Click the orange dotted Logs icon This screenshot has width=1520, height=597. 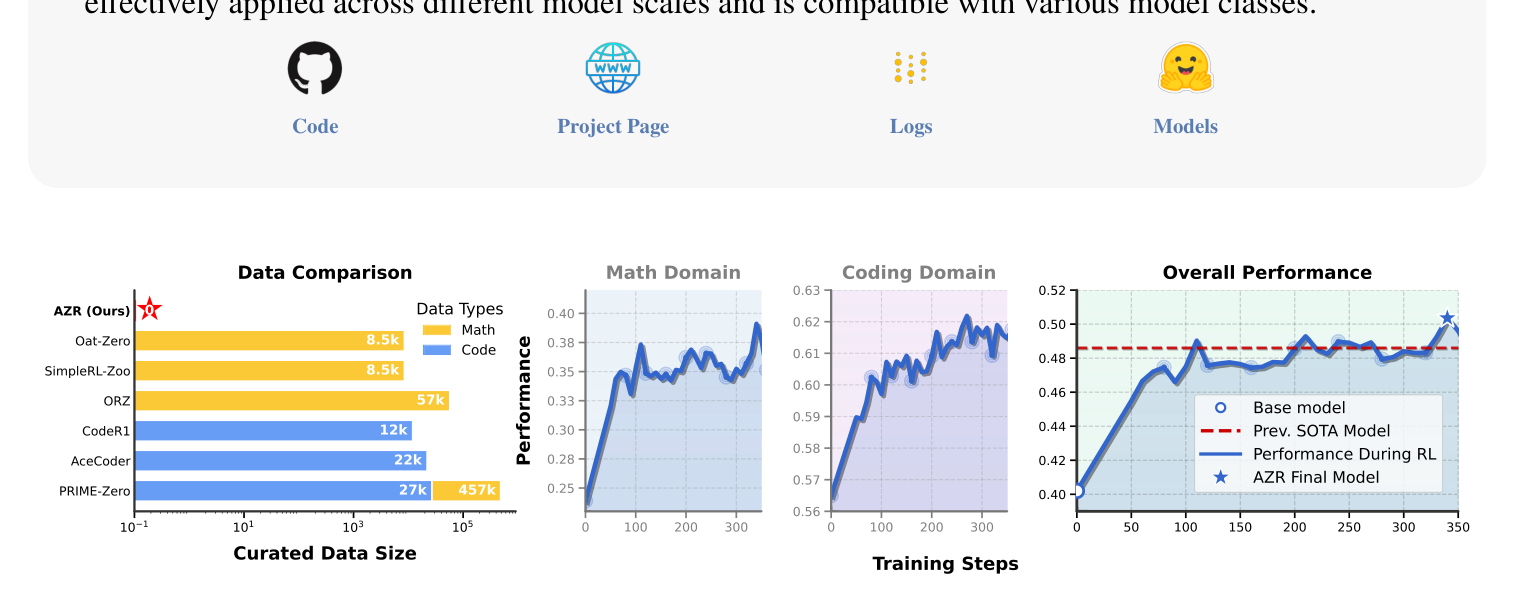pyautogui.click(x=910, y=69)
